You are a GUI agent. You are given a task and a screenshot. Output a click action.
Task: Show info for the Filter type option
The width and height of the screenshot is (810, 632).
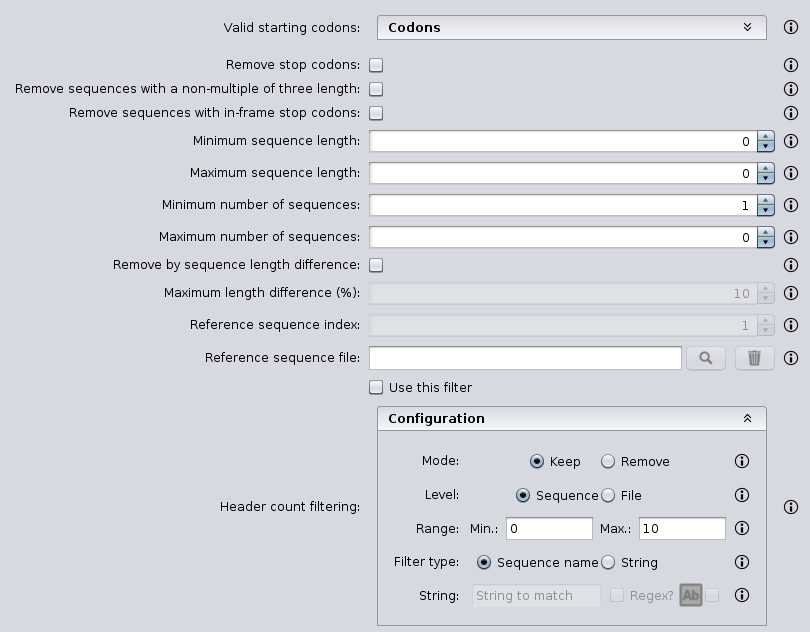(x=742, y=562)
